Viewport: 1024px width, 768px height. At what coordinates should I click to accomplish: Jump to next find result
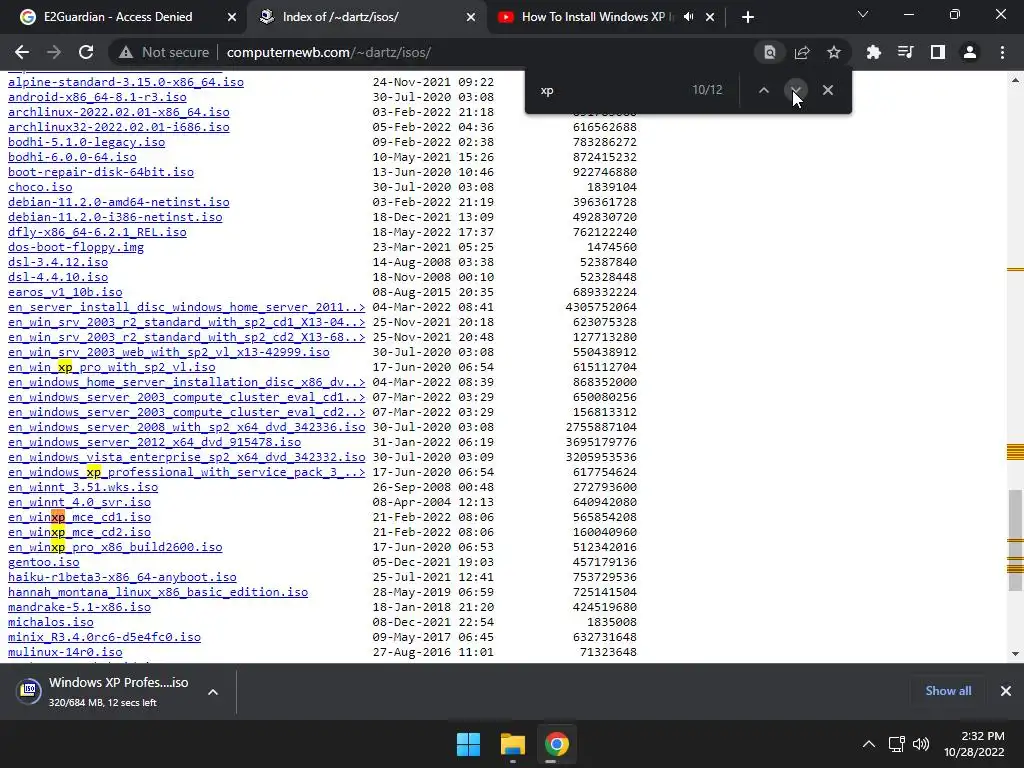coord(795,90)
